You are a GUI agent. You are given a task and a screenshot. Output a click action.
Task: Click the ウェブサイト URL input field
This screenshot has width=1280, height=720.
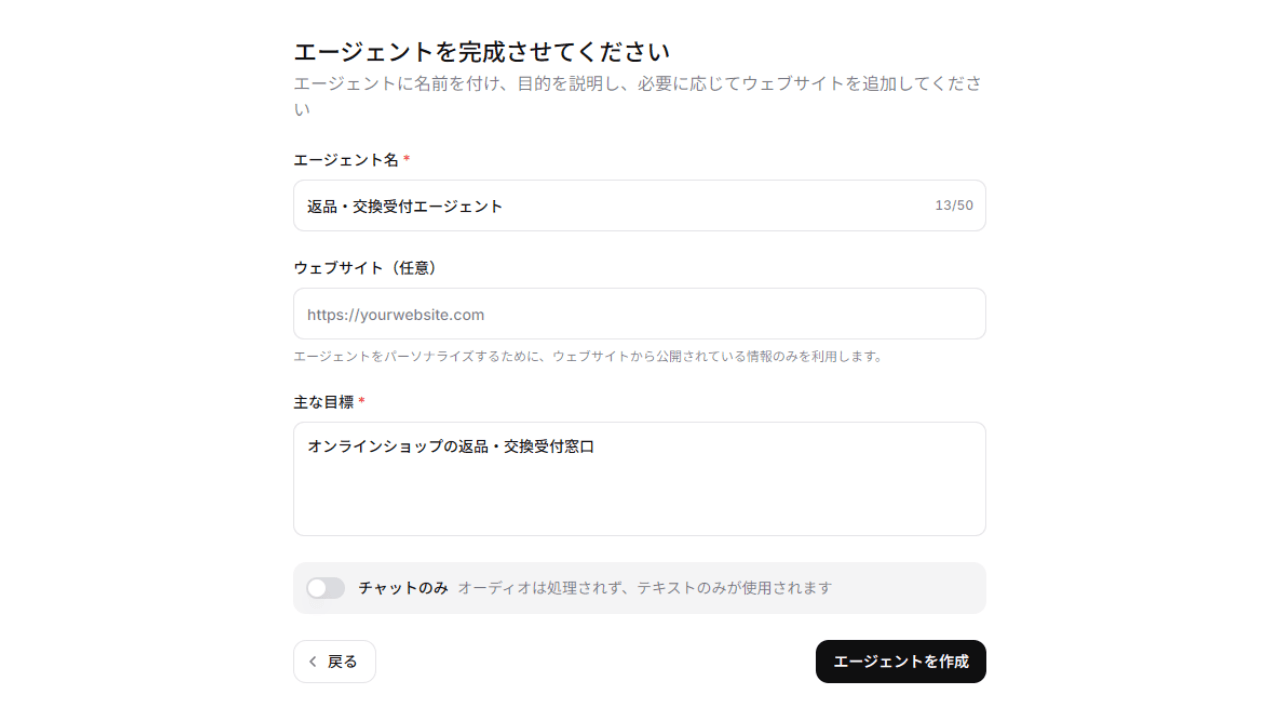[639, 314]
